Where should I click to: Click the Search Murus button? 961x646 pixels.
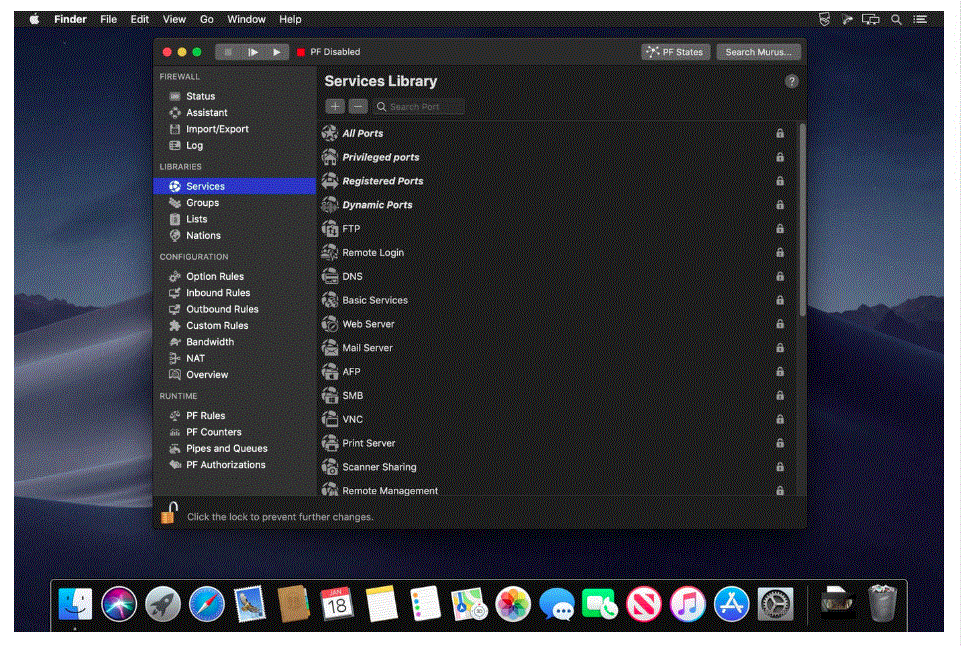click(x=758, y=52)
